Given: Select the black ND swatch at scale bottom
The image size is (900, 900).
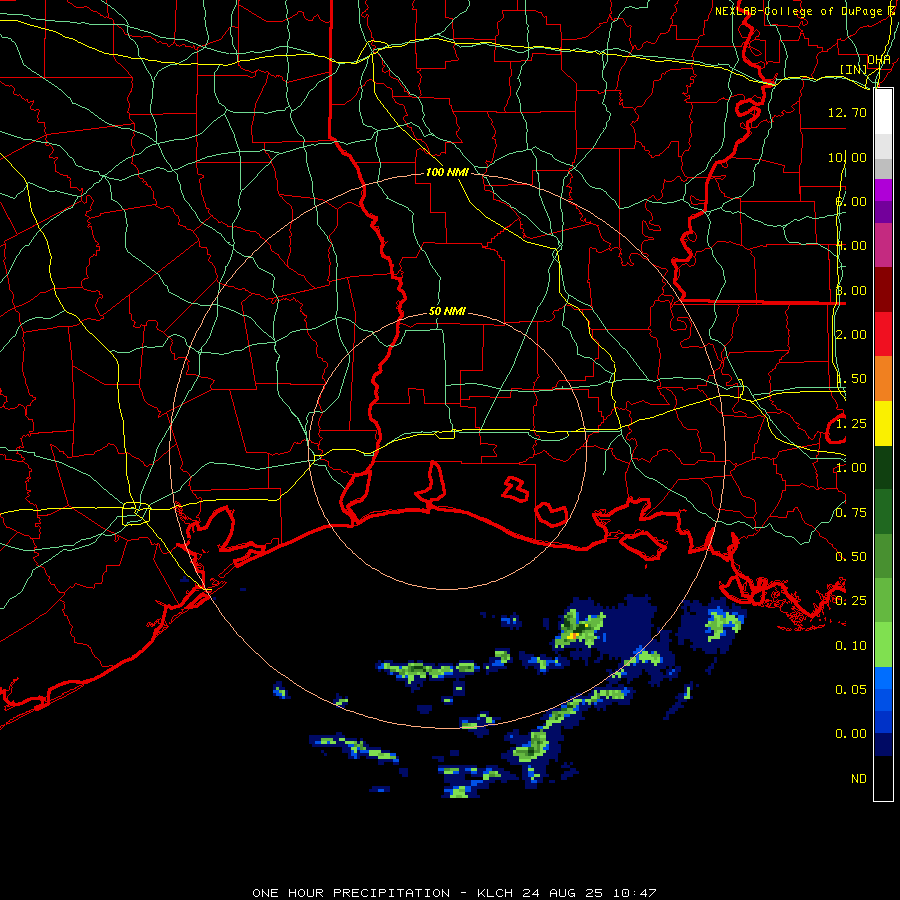Looking at the screenshot, I should coord(883,778).
